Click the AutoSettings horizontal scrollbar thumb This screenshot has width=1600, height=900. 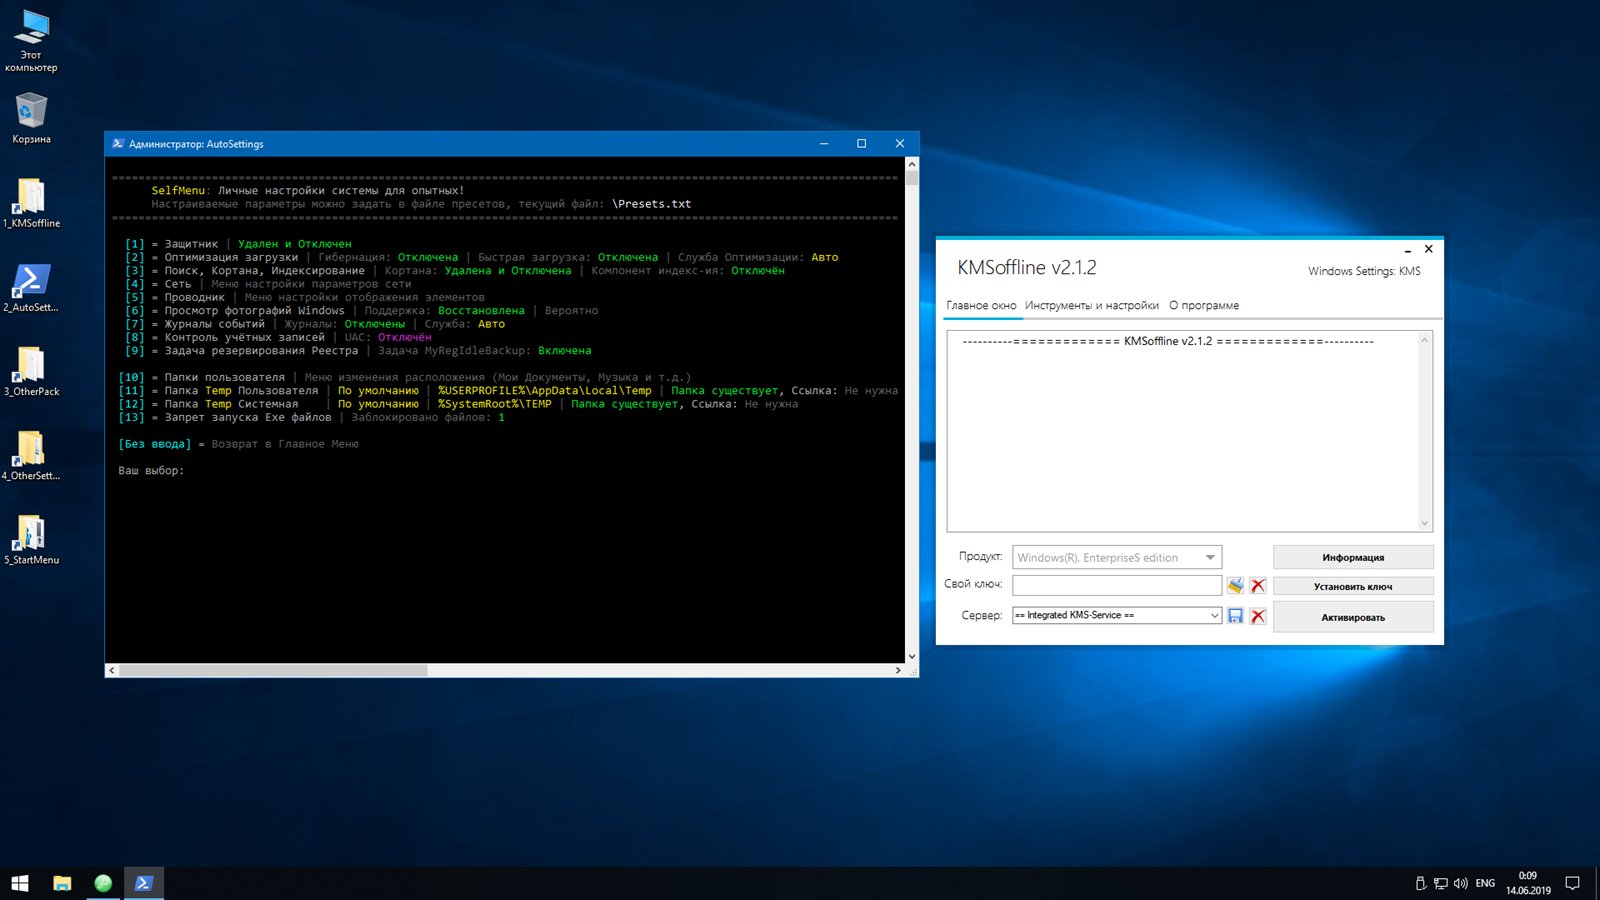(273, 670)
